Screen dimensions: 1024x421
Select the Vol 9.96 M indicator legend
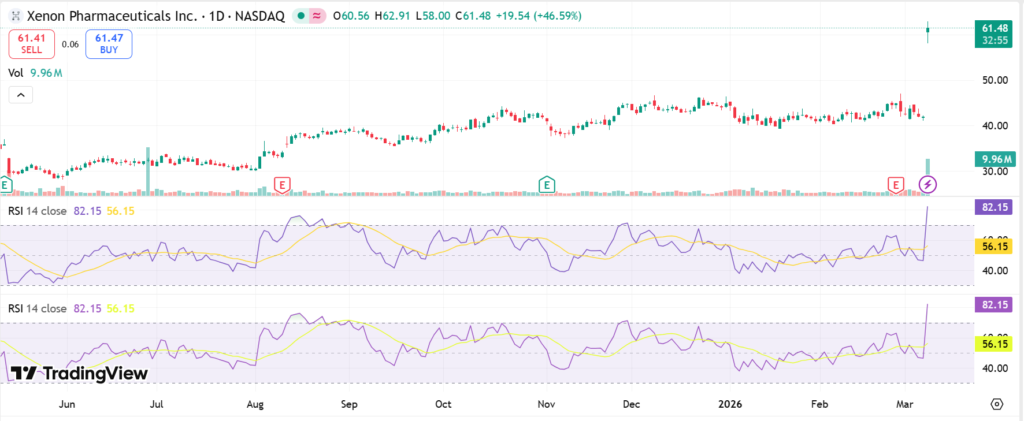pos(36,73)
